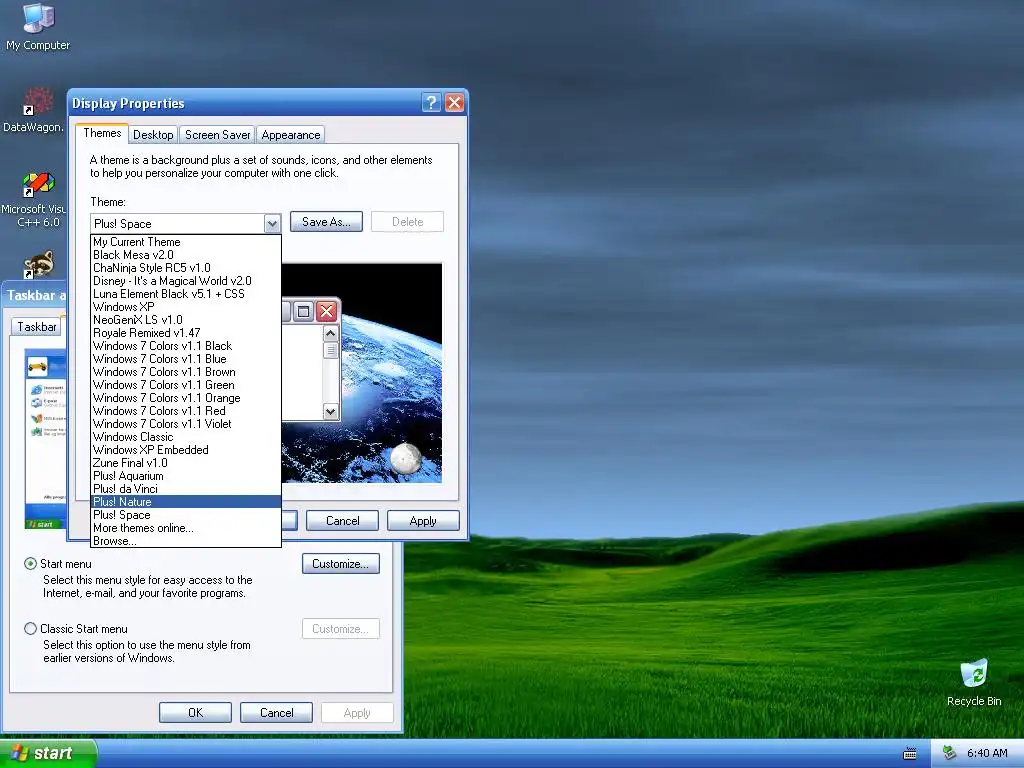Screen dimensions: 1024x768
Task: Select the DataWagon desktop shortcut icon
Action: click(x=38, y=101)
